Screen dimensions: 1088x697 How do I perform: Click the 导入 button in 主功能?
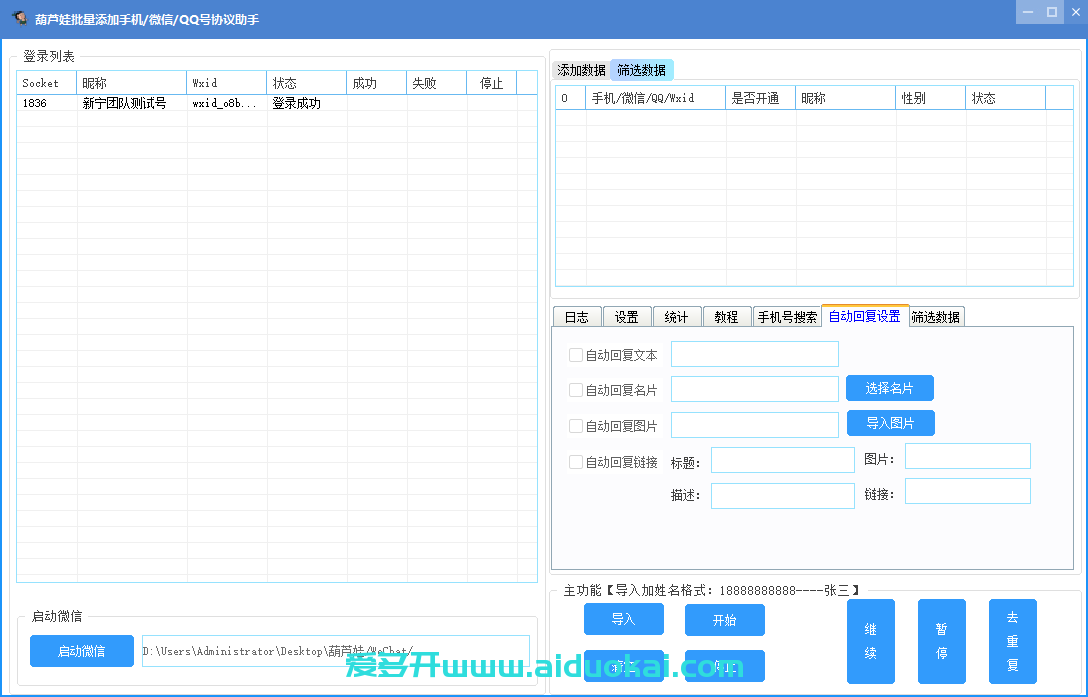624,619
